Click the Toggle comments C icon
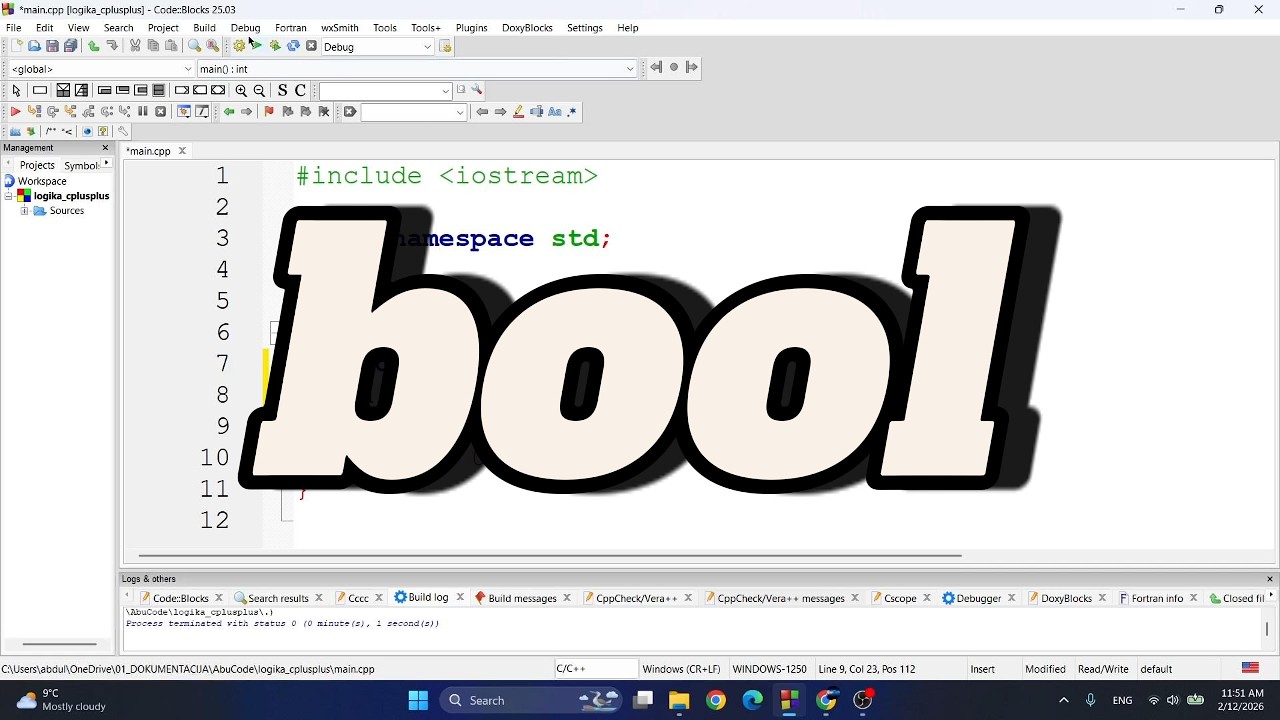Viewport: 1280px width, 720px height. [x=300, y=90]
